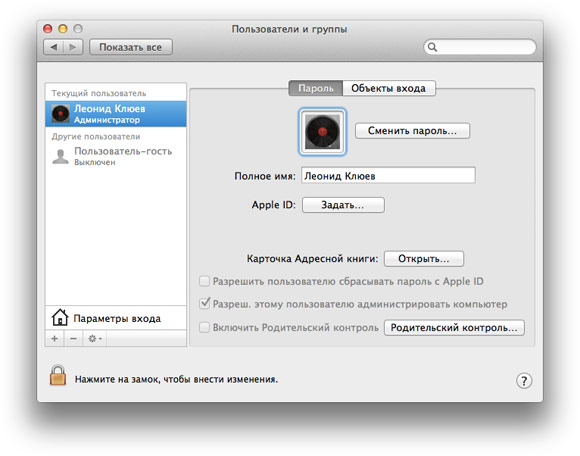Switch to the Пароль tab
Screen dimensions: 580x456
tap(316, 88)
